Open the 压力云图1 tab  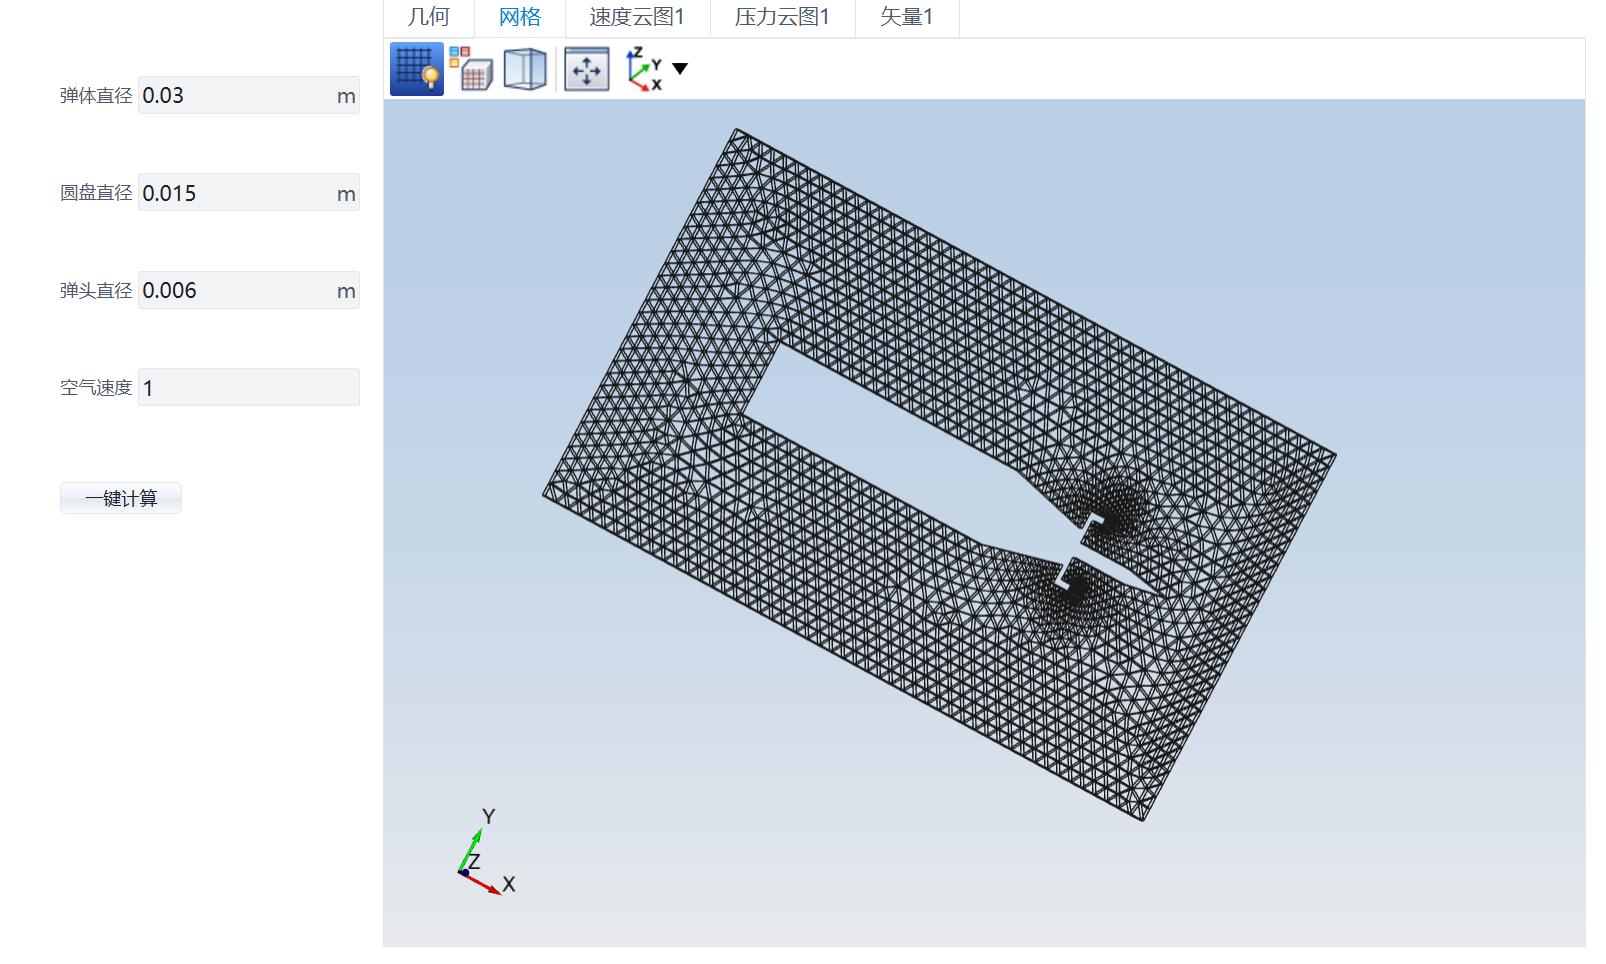point(782,17)
